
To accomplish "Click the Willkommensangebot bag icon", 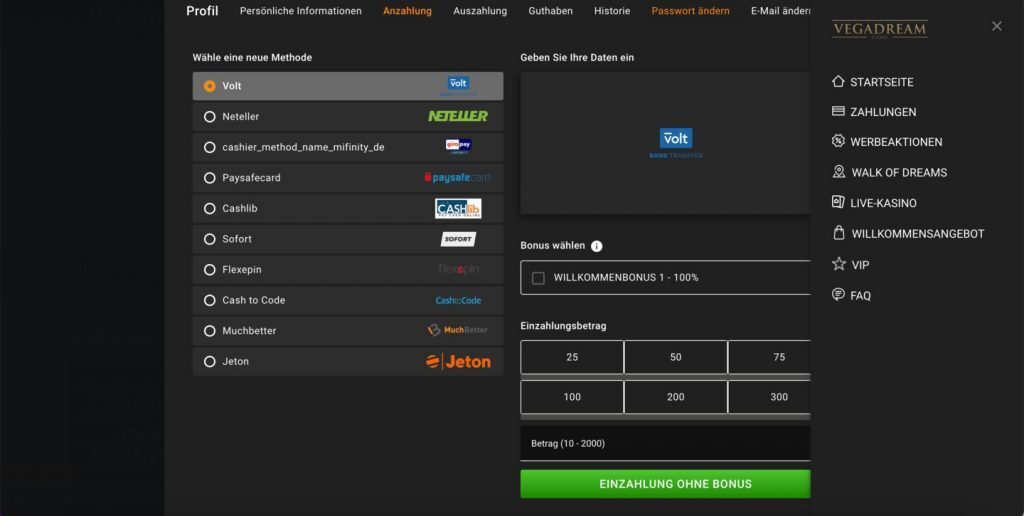I will point(839,233).
